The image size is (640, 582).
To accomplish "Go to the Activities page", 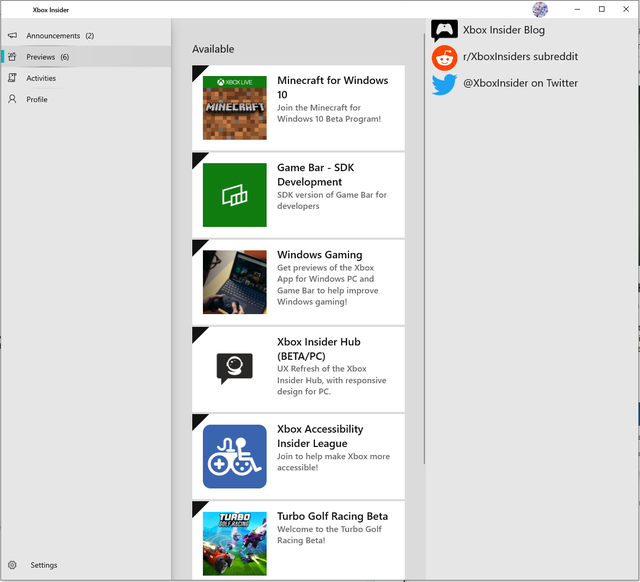I will click(x=86, y=78).
